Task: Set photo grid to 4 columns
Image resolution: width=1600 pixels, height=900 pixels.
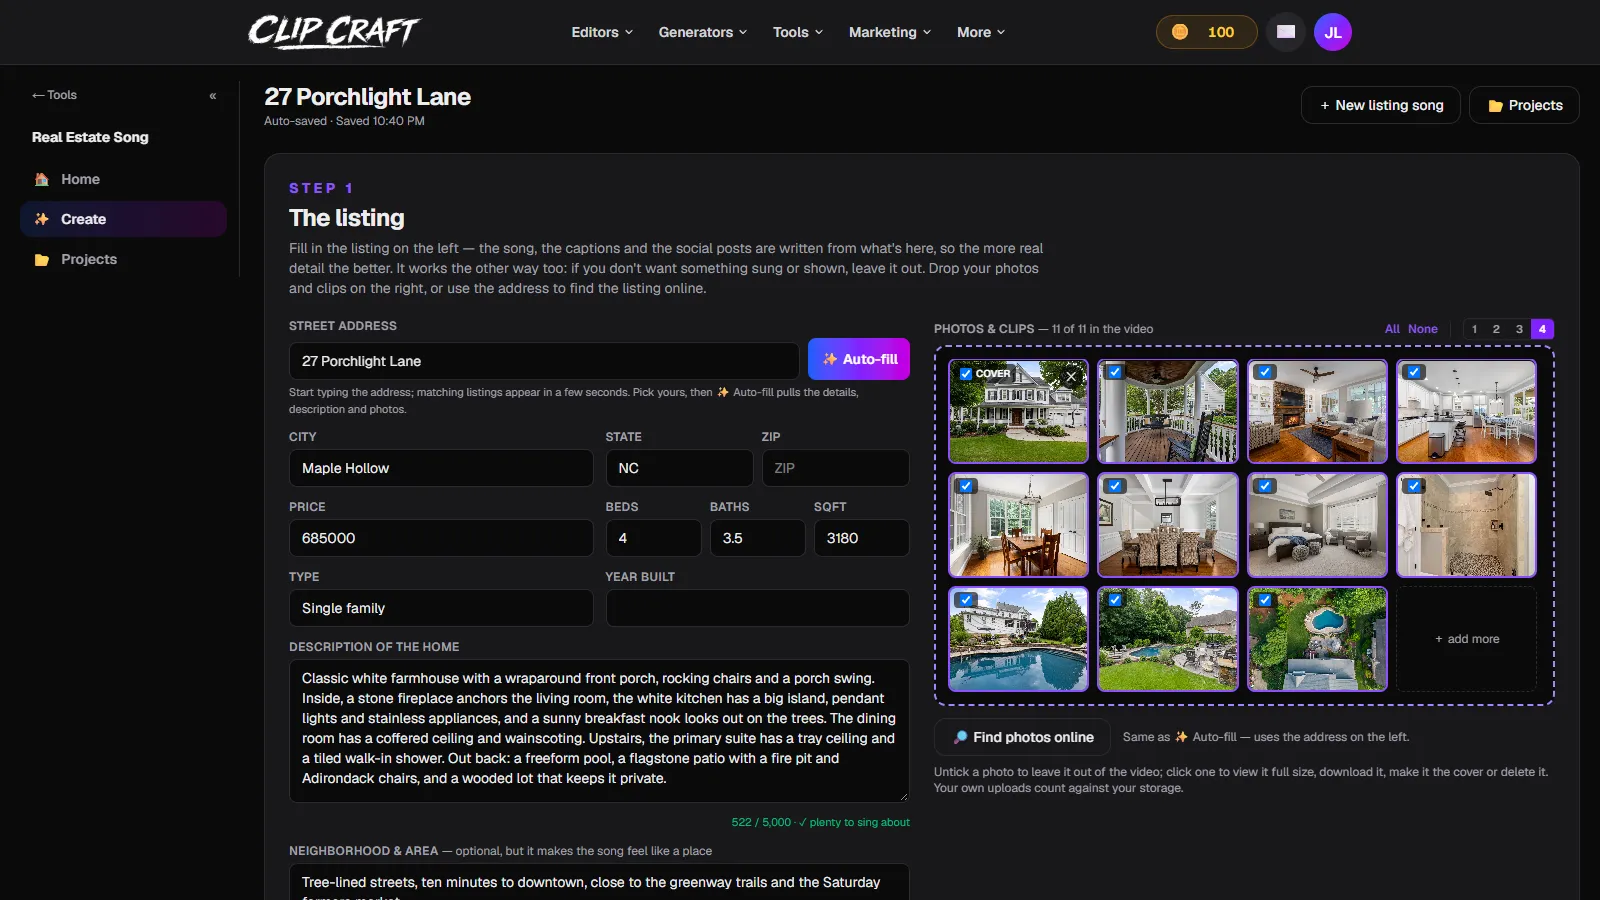Action: click(1542, 329)
